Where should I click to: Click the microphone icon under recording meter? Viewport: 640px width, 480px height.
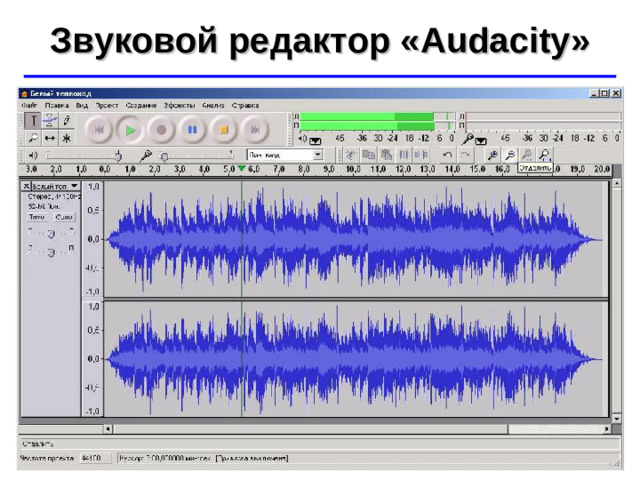click(468, 139)
